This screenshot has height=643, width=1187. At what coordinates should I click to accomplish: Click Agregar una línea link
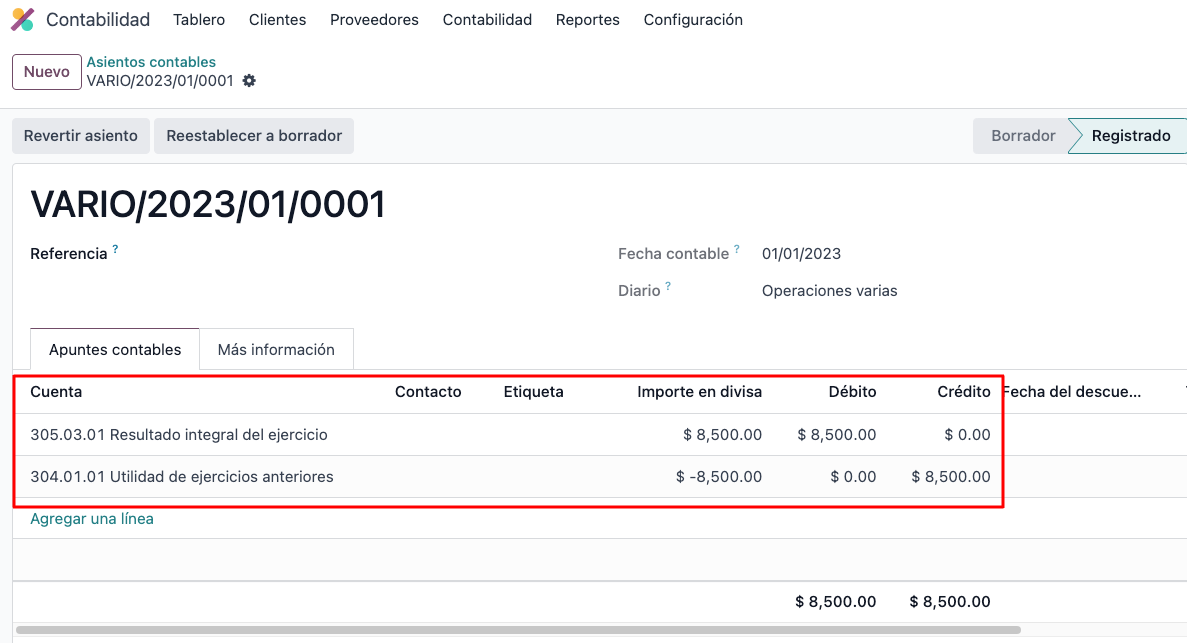92,519
